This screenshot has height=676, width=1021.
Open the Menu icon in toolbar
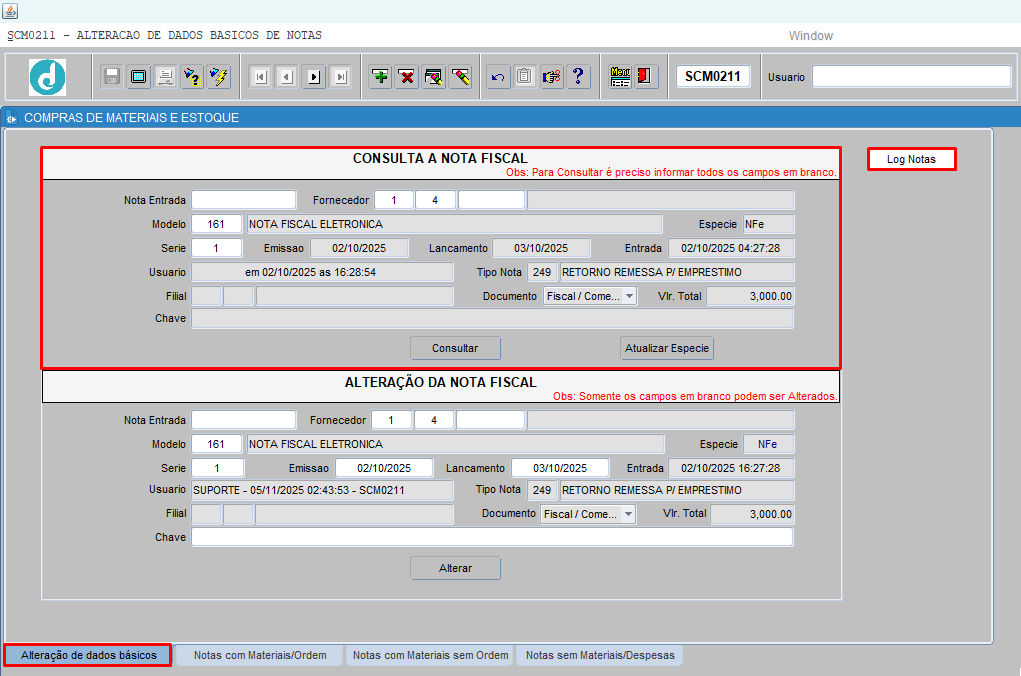(620, 77)
